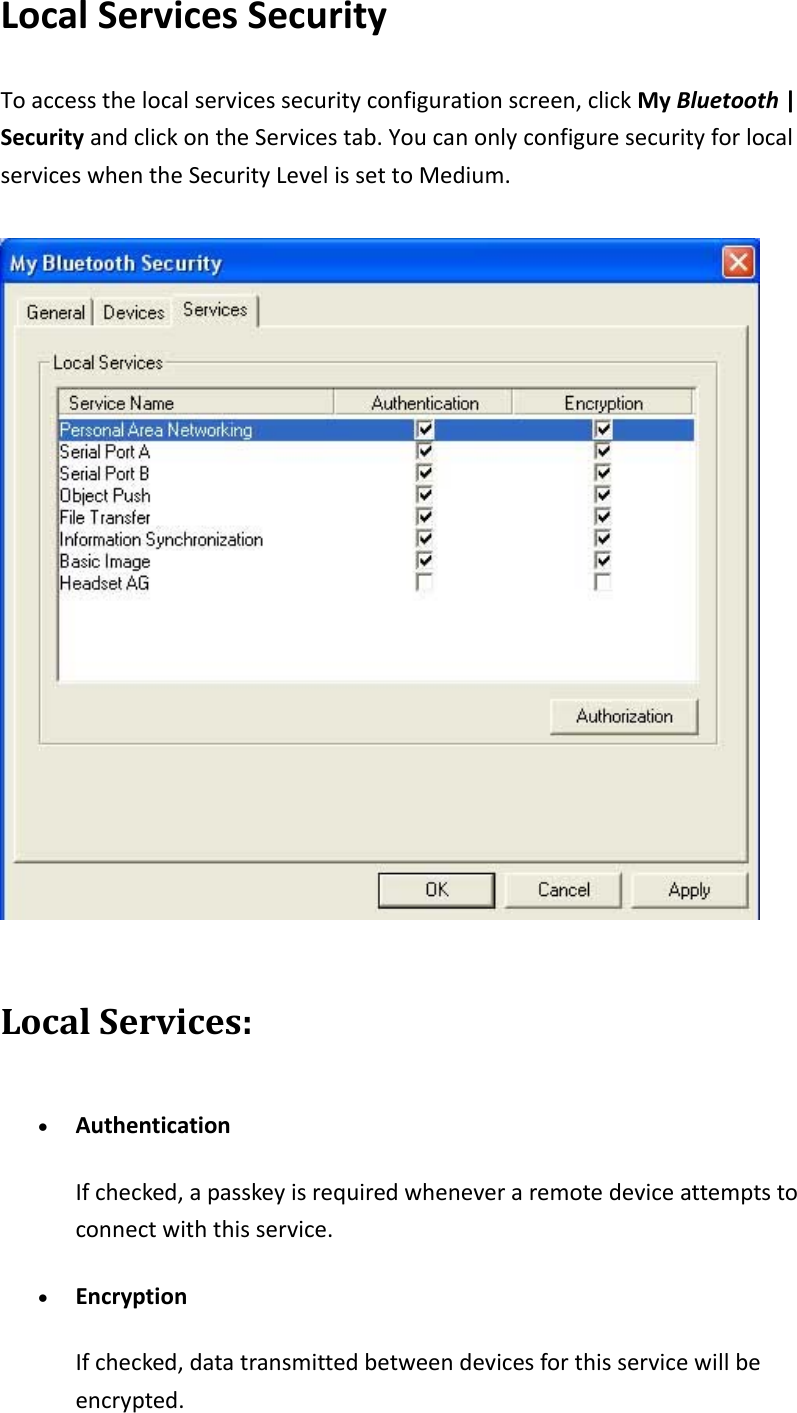Uncheck Encryption for Serial Port A
Viewport: 797px width, 1413px height.
click(603, 452)
